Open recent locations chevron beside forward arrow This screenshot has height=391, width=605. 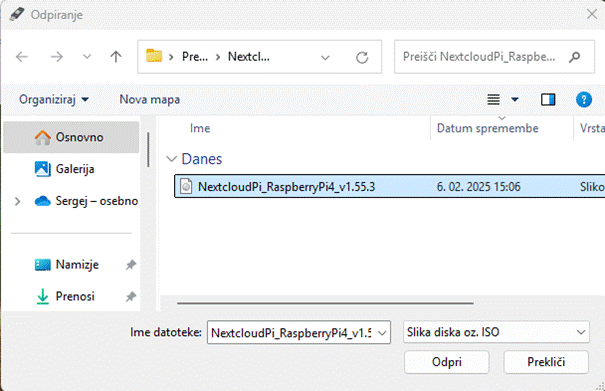coord(87,57)
